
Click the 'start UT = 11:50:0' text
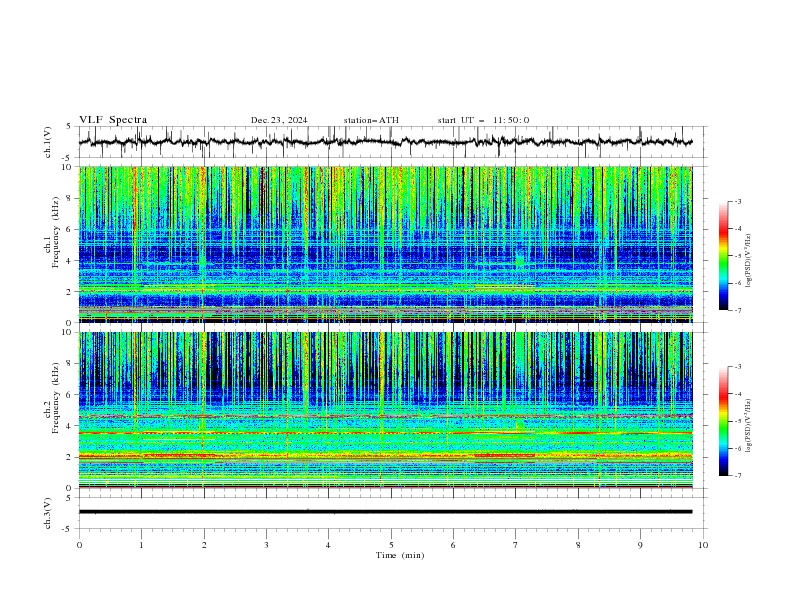pos(483,120)
